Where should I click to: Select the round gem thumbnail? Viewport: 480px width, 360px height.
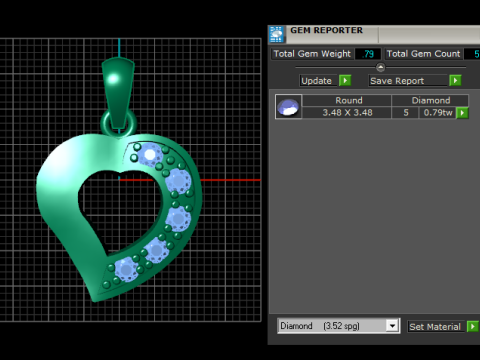point(288,107)
